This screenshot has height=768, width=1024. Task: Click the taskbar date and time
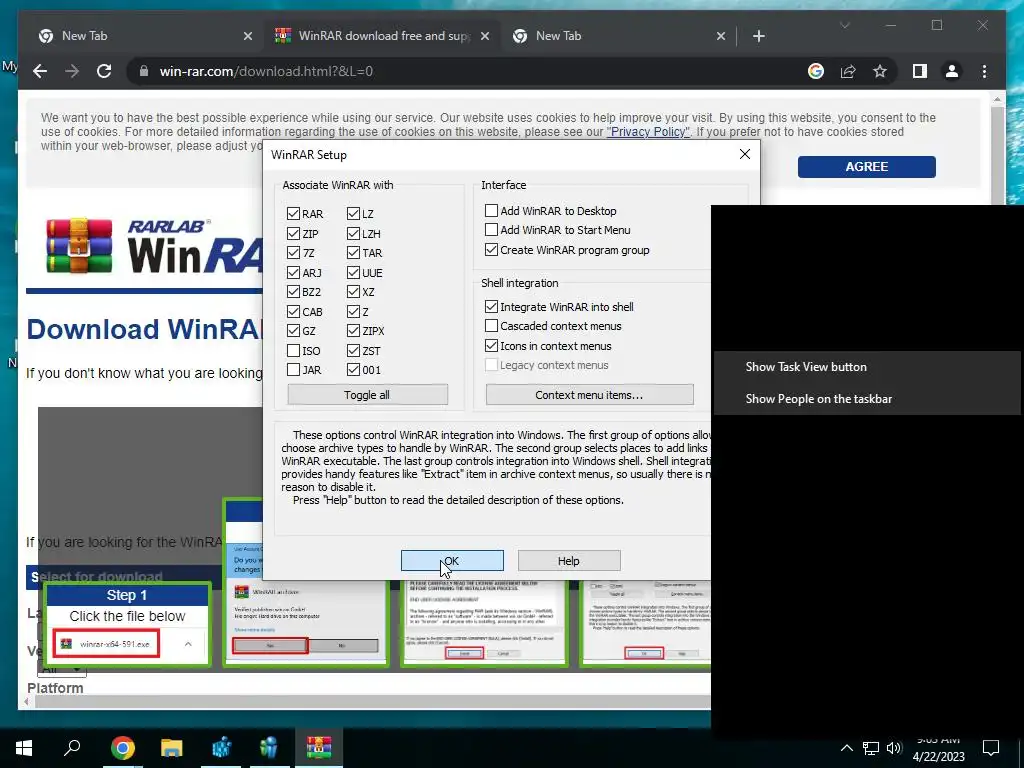tap(938, 748)
